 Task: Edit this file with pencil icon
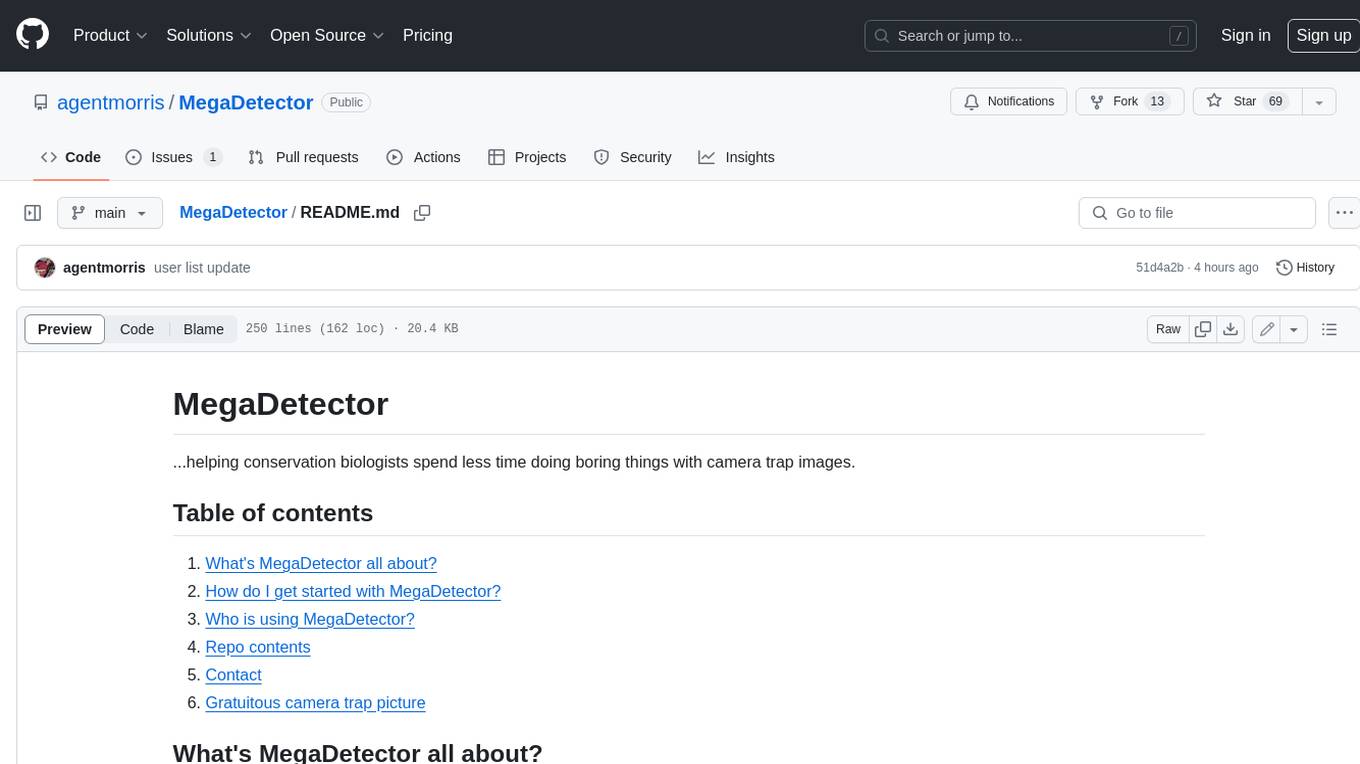pyautogui.click(x=1266, y=329)
